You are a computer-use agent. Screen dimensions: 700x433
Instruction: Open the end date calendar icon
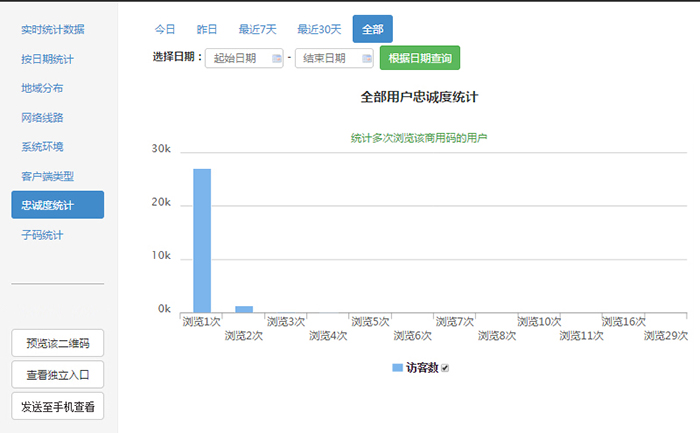coord(366,59)
